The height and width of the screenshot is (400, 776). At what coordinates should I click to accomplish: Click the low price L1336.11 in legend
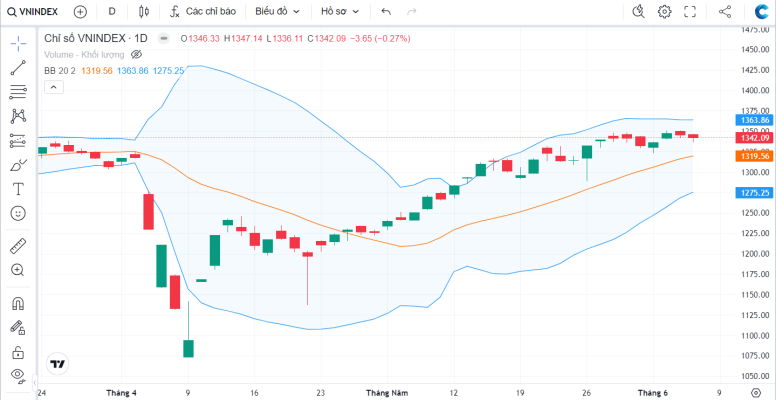(x=285, y=38)
